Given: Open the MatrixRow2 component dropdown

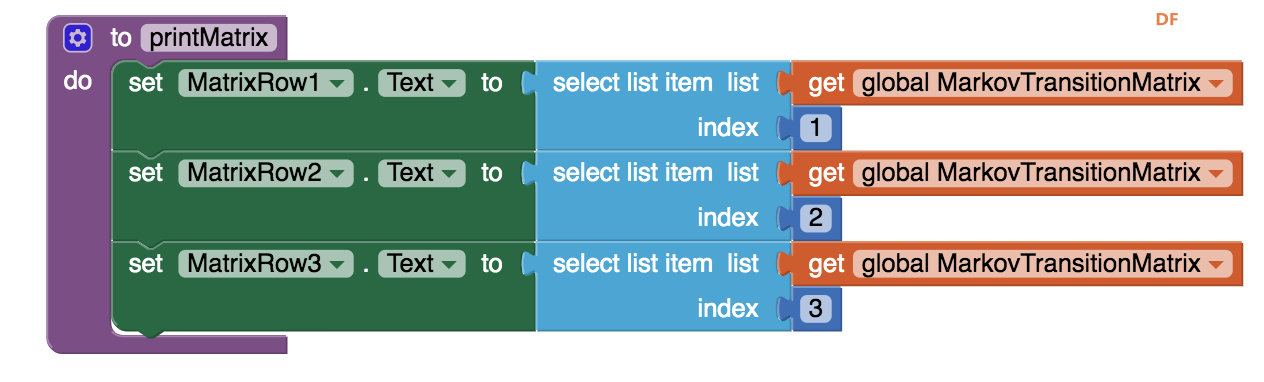Looking at the screenshot, I should click(266, 174).
